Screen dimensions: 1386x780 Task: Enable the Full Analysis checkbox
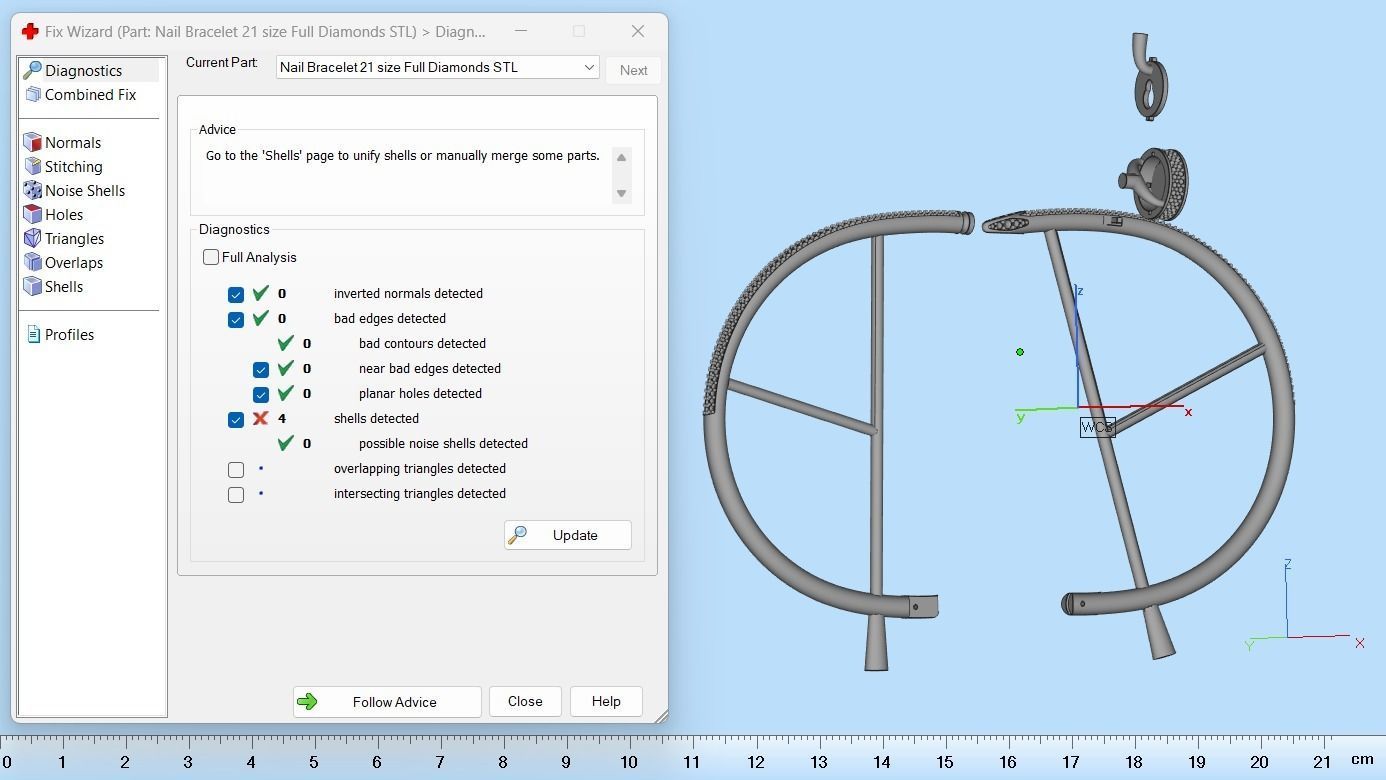[211, 257]
